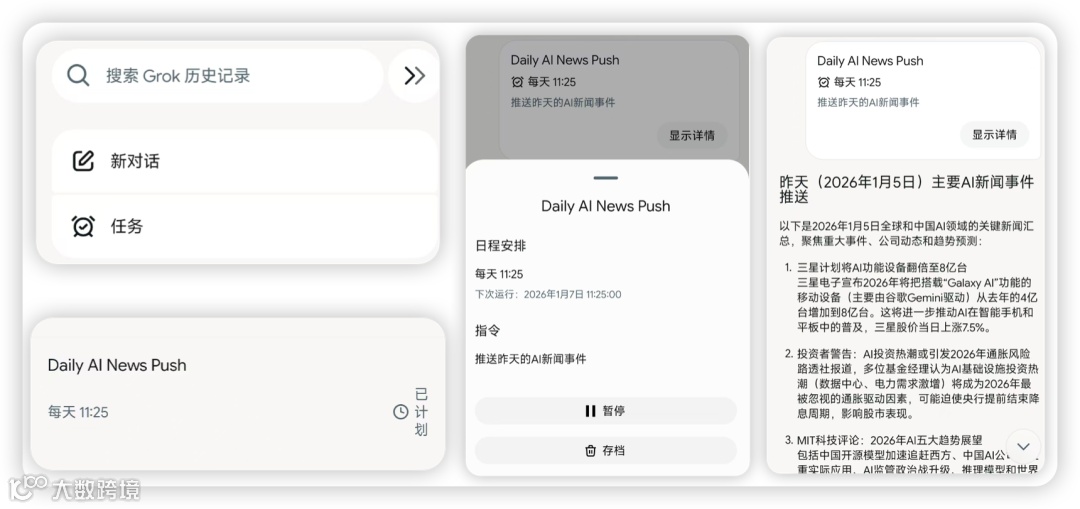Click 显示详情 in the right panel card
The height and width of the screenshot is (509, 1080).
tap(995, 135)
